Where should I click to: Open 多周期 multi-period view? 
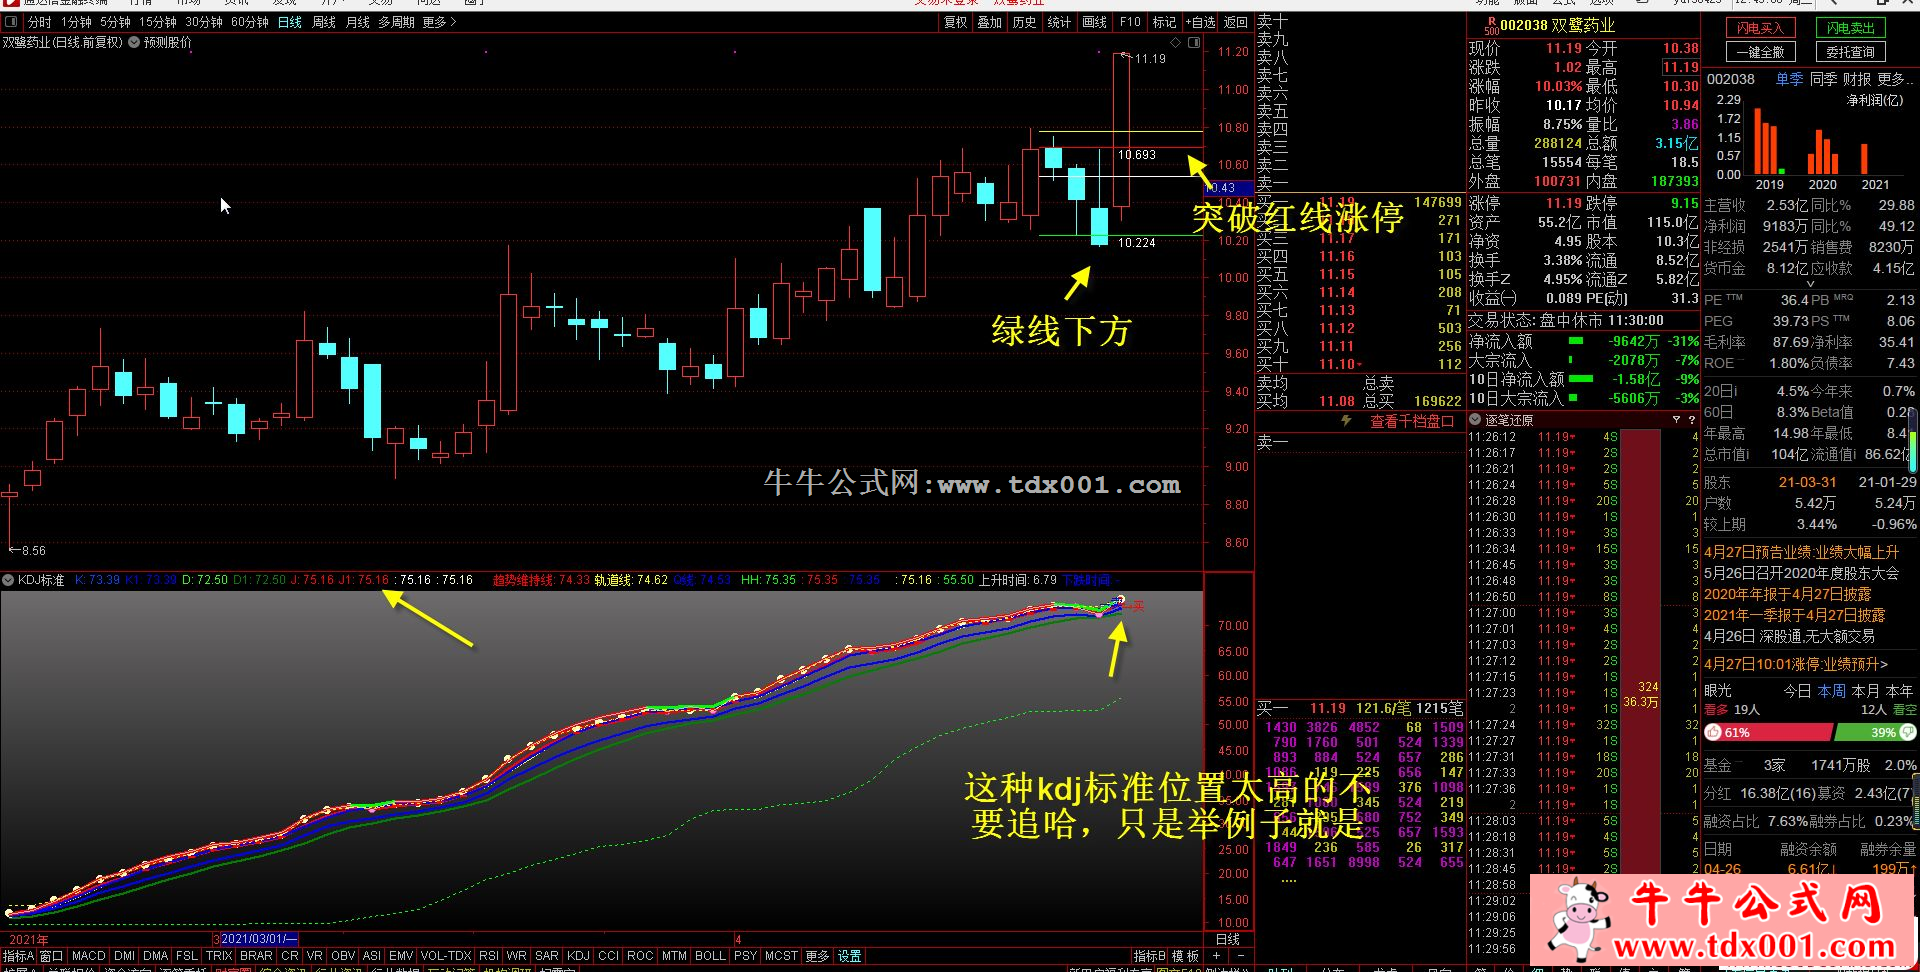[x=396, y=22]
